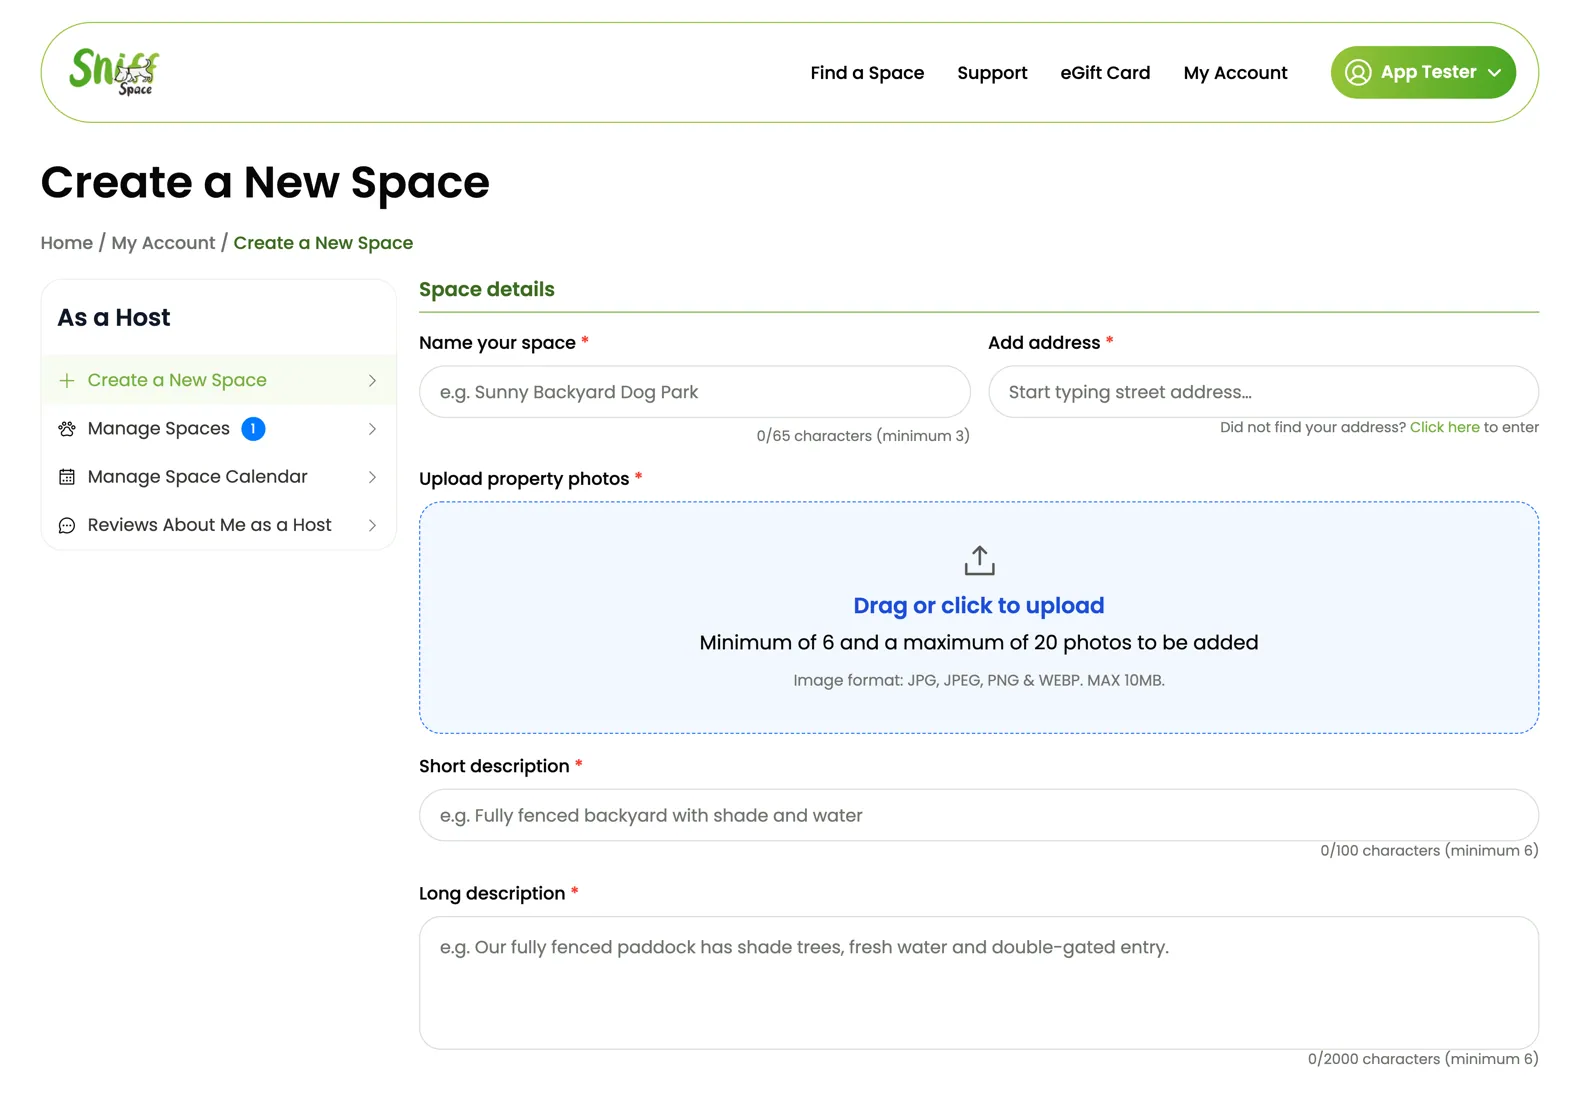Open My Account in the top navigation
1580x1097 pixels.
click(1235, 73)
